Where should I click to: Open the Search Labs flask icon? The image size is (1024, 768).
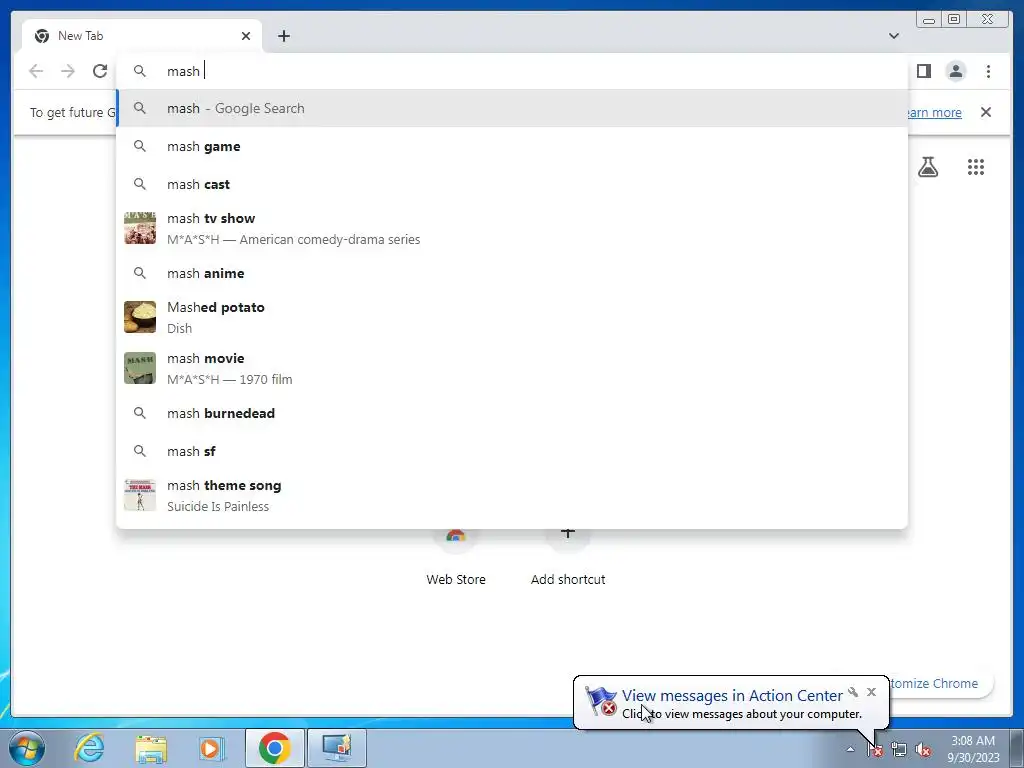(x=927, y=167)
